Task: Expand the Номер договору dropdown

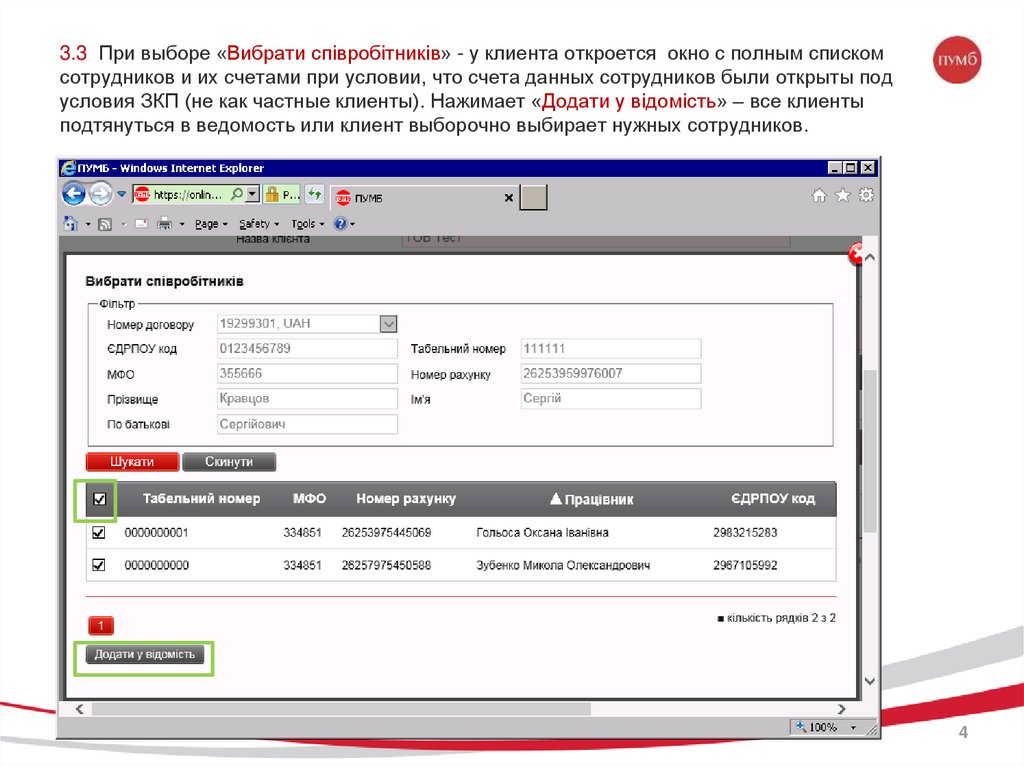Action: click(x=389, y=324)
